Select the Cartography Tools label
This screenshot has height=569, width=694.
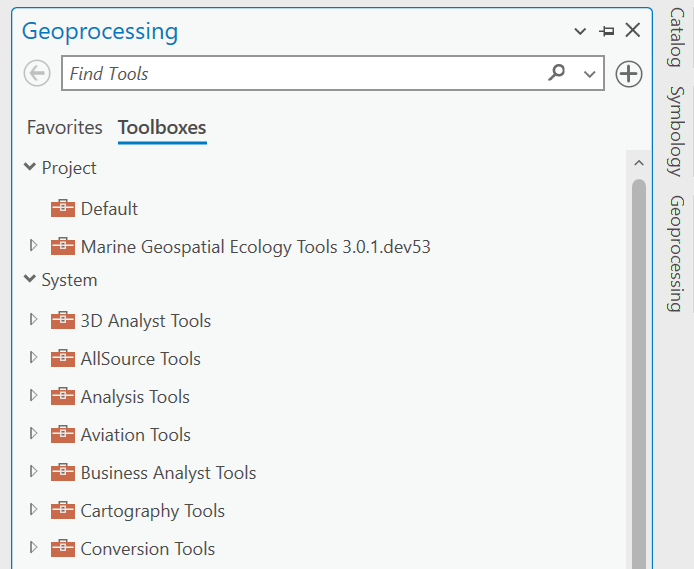[x=153, y=511]
